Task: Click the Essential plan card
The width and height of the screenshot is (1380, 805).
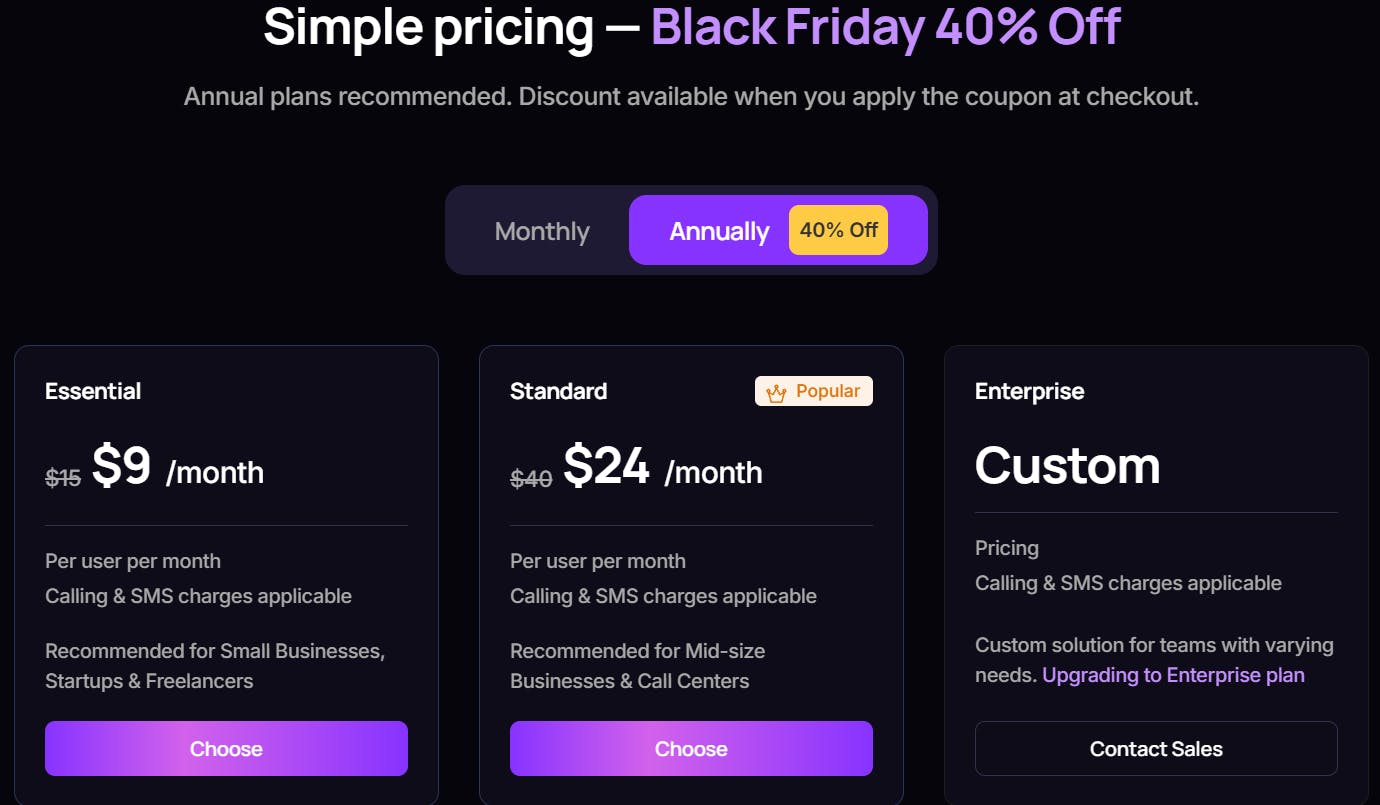Action: [x=226, y=570]
